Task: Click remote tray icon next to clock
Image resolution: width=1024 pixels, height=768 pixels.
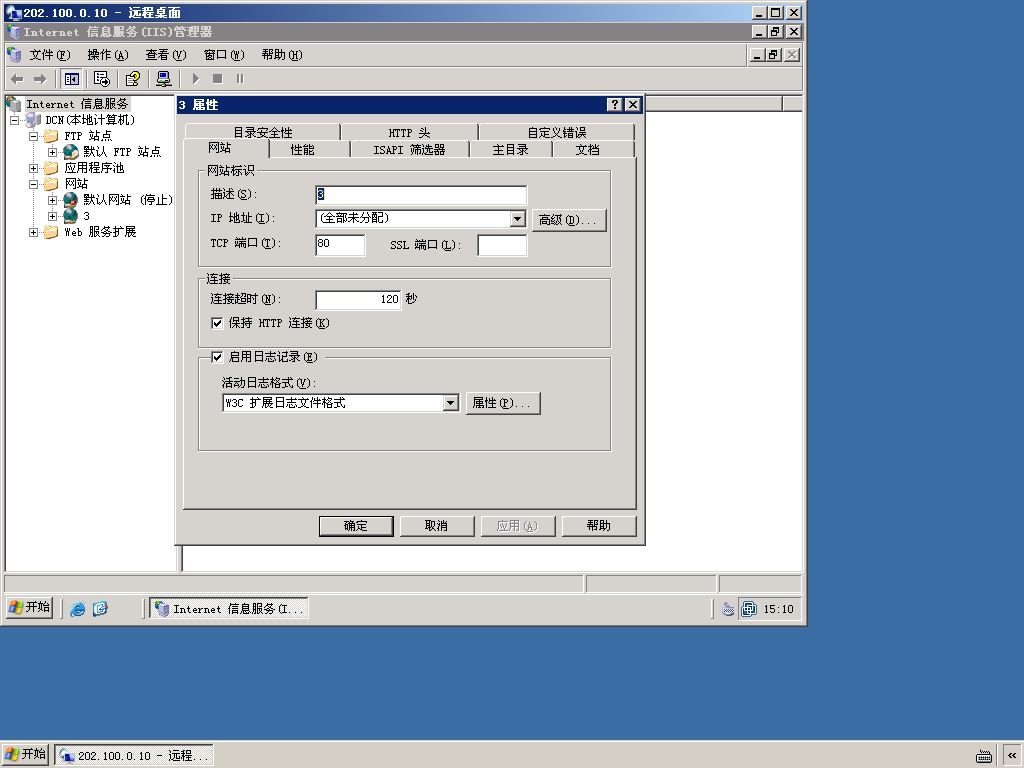Action: 748,609
